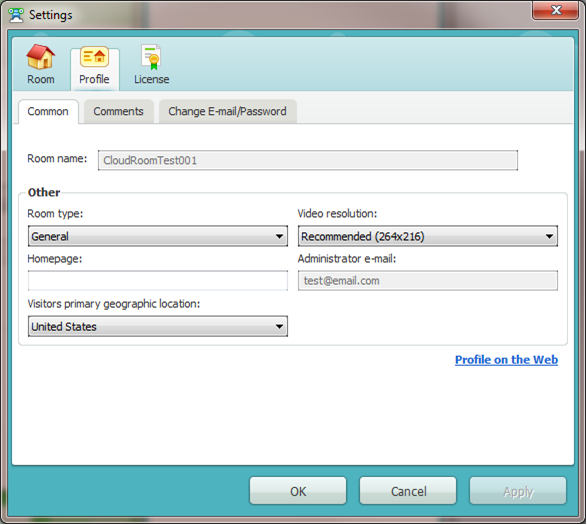This screenshot has width=587, height=525.
Task: Open the Profile on the Web link
Action: pos(506,360)
